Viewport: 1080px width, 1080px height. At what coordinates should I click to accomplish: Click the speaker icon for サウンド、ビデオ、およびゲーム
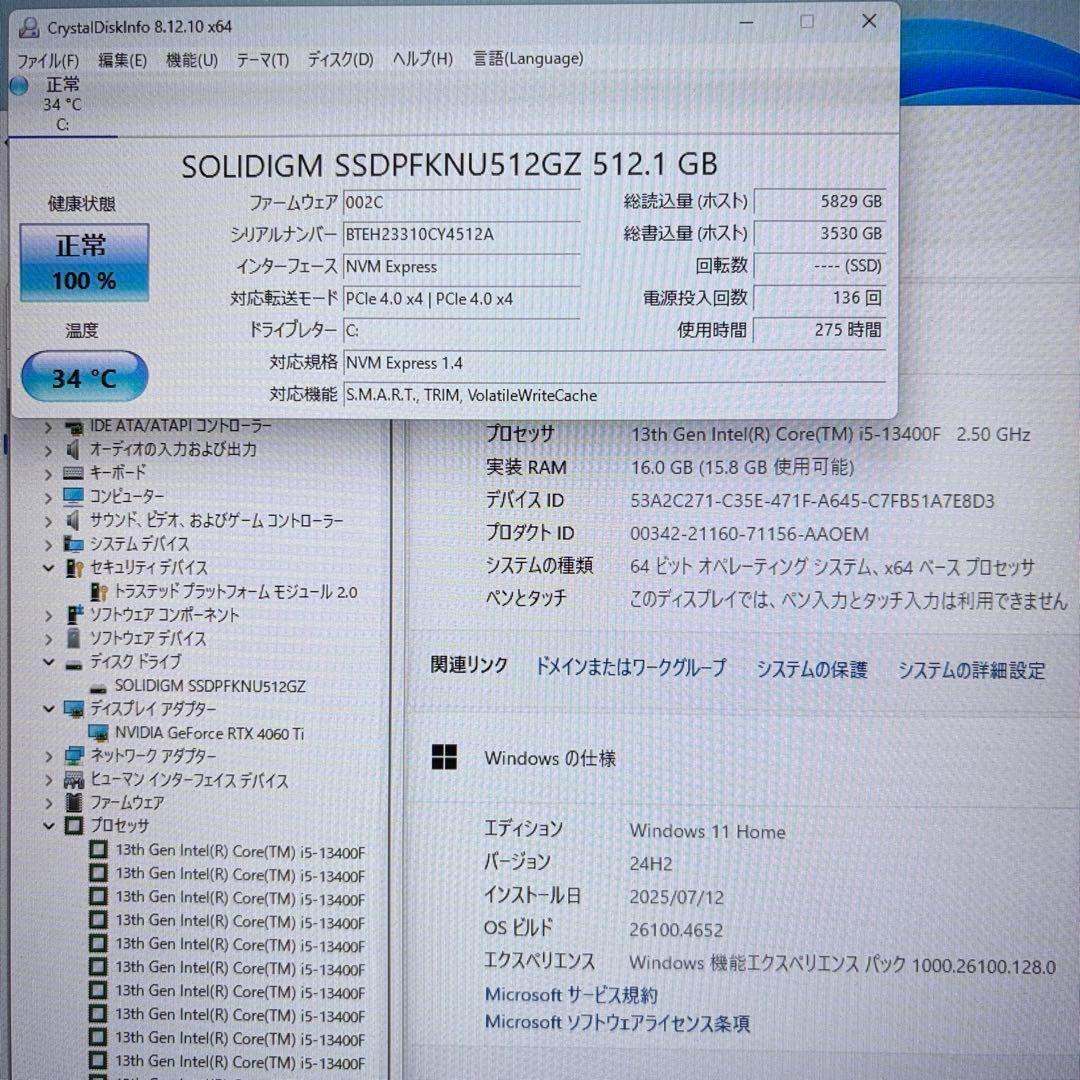73,520
